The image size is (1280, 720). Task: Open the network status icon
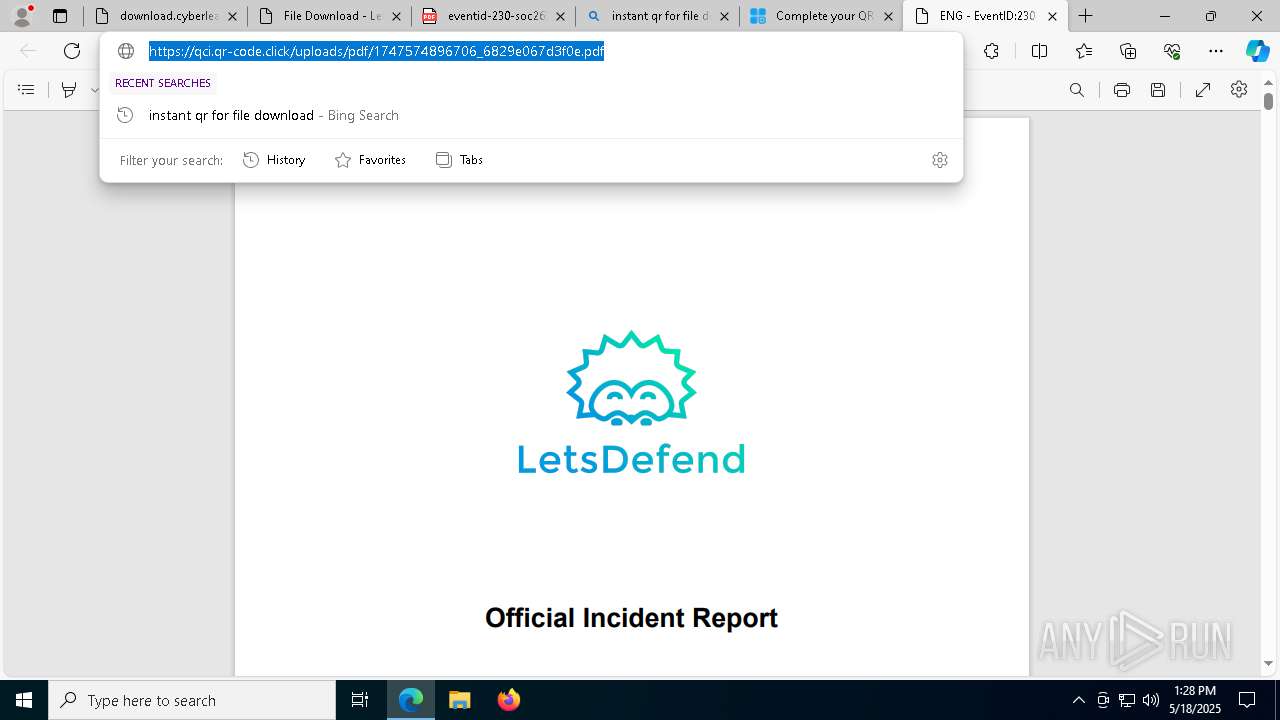pos(1126,700)
